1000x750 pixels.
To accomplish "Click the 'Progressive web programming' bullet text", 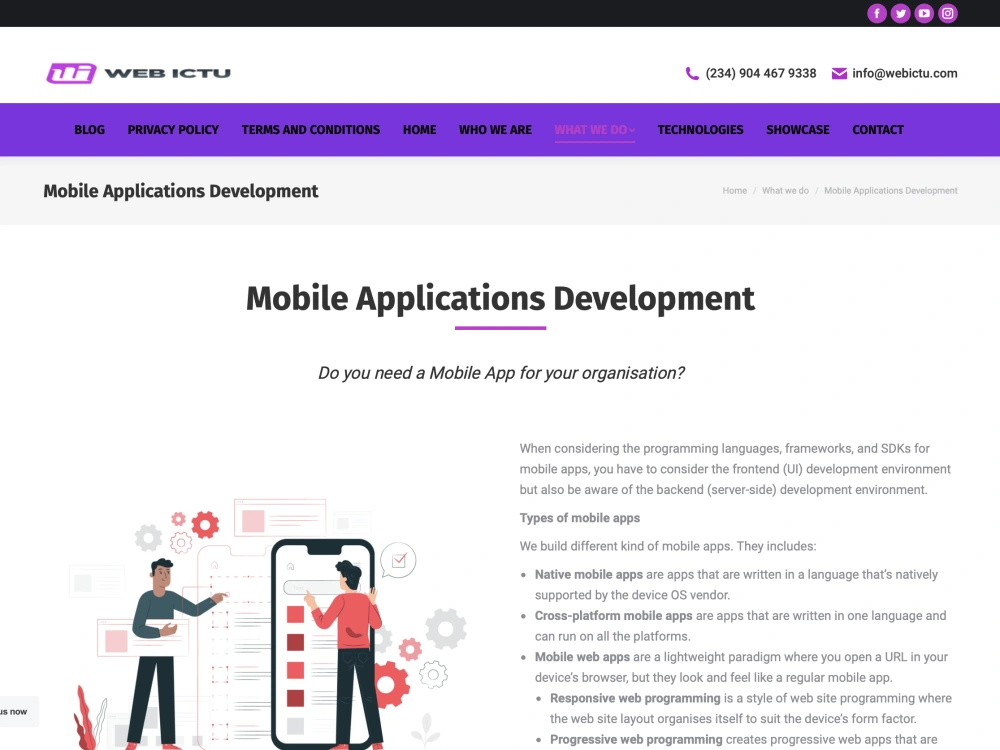I will point(636,740).
